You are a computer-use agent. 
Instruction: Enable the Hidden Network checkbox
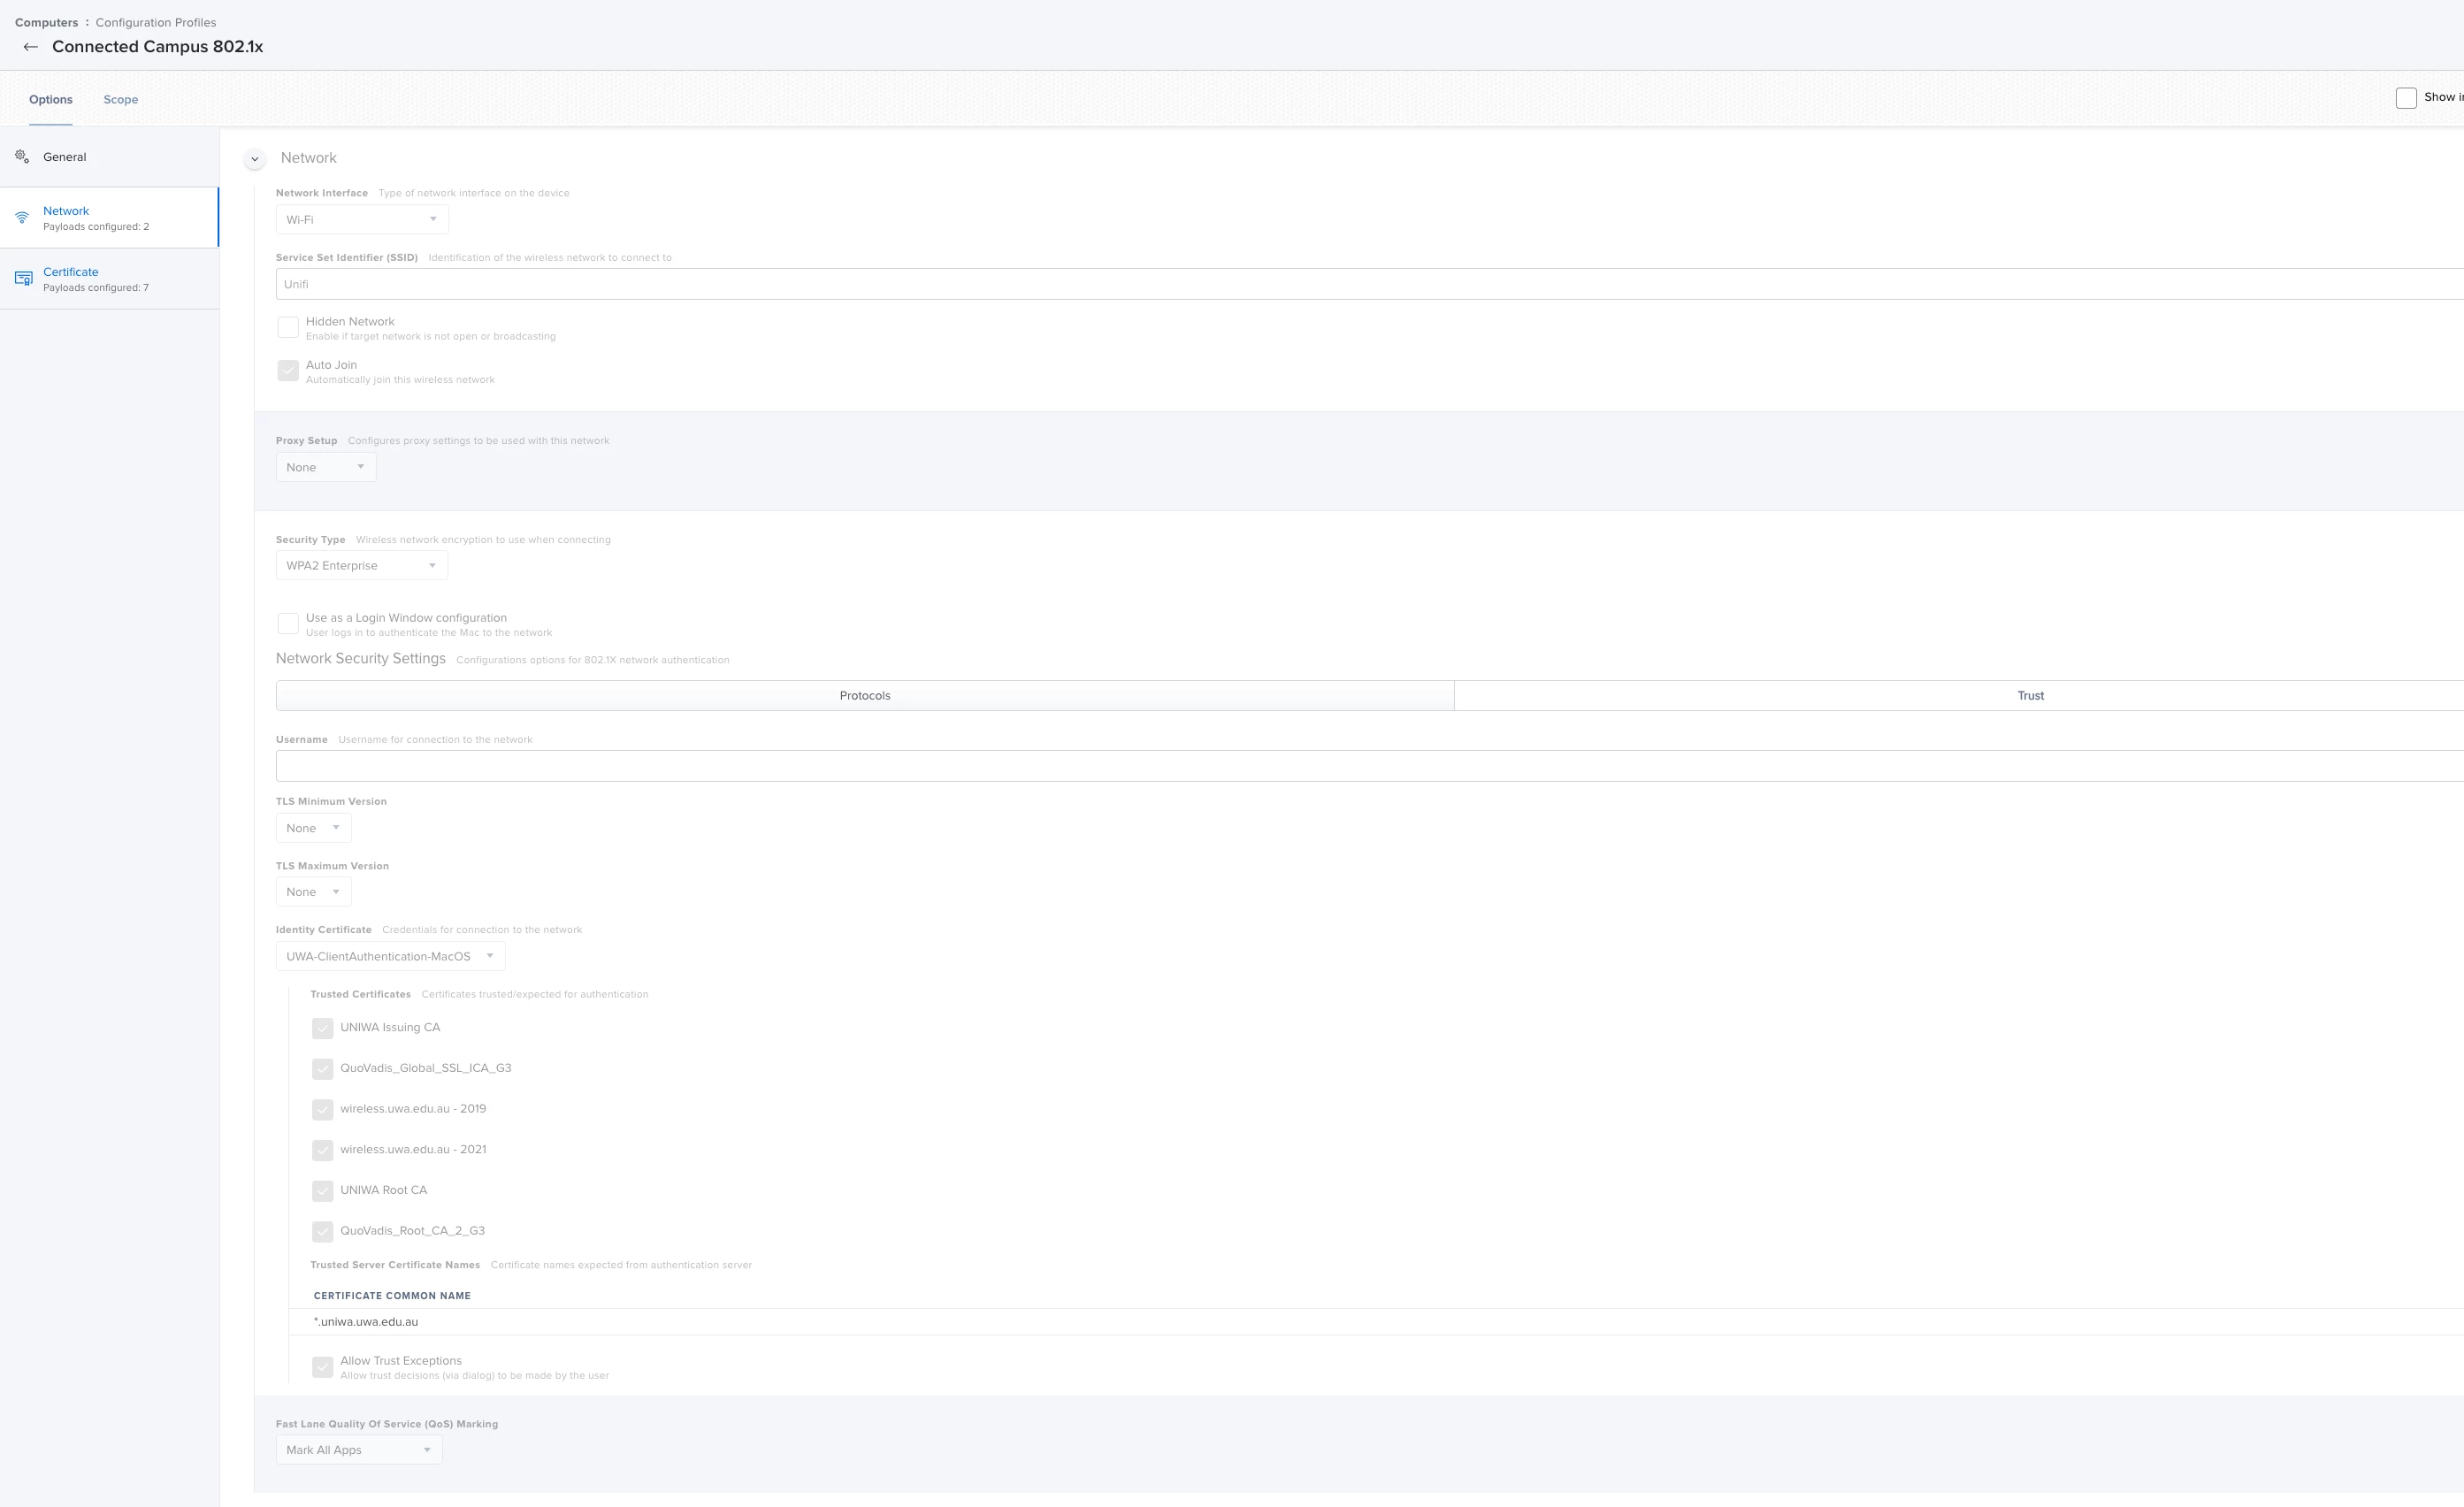[288, 327]
